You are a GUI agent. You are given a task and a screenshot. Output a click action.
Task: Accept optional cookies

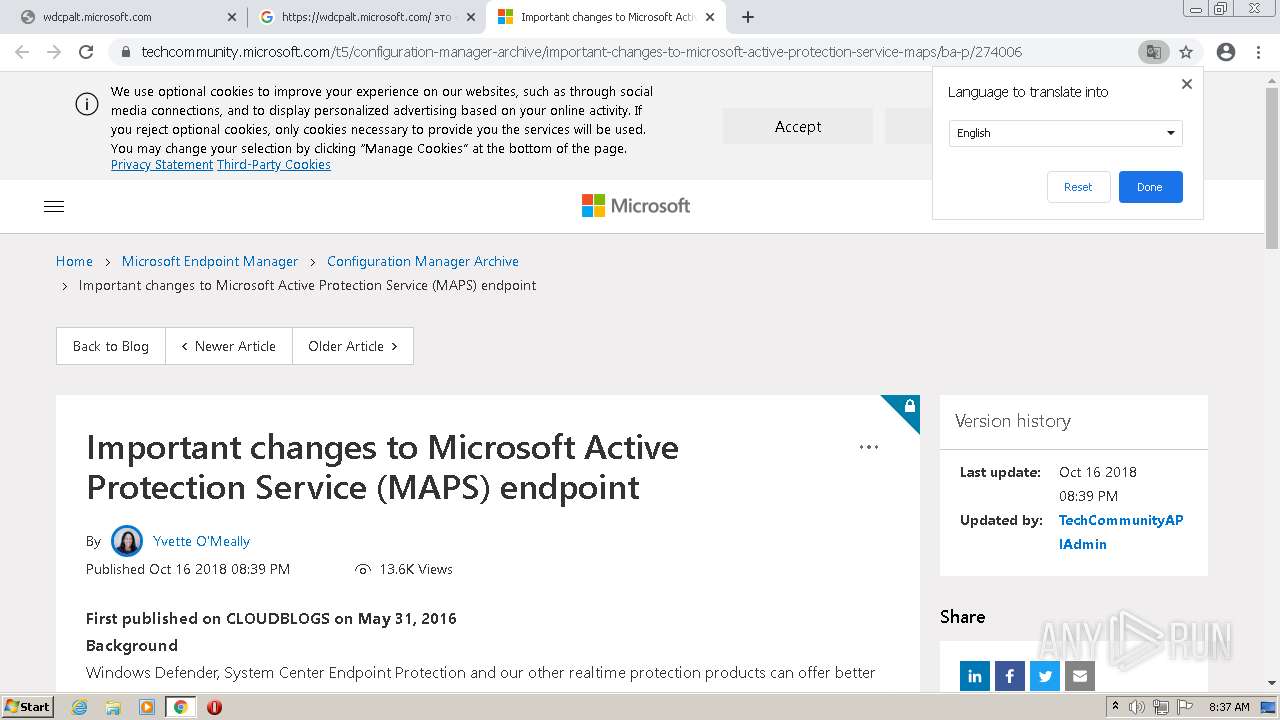(x=798, y=126)
